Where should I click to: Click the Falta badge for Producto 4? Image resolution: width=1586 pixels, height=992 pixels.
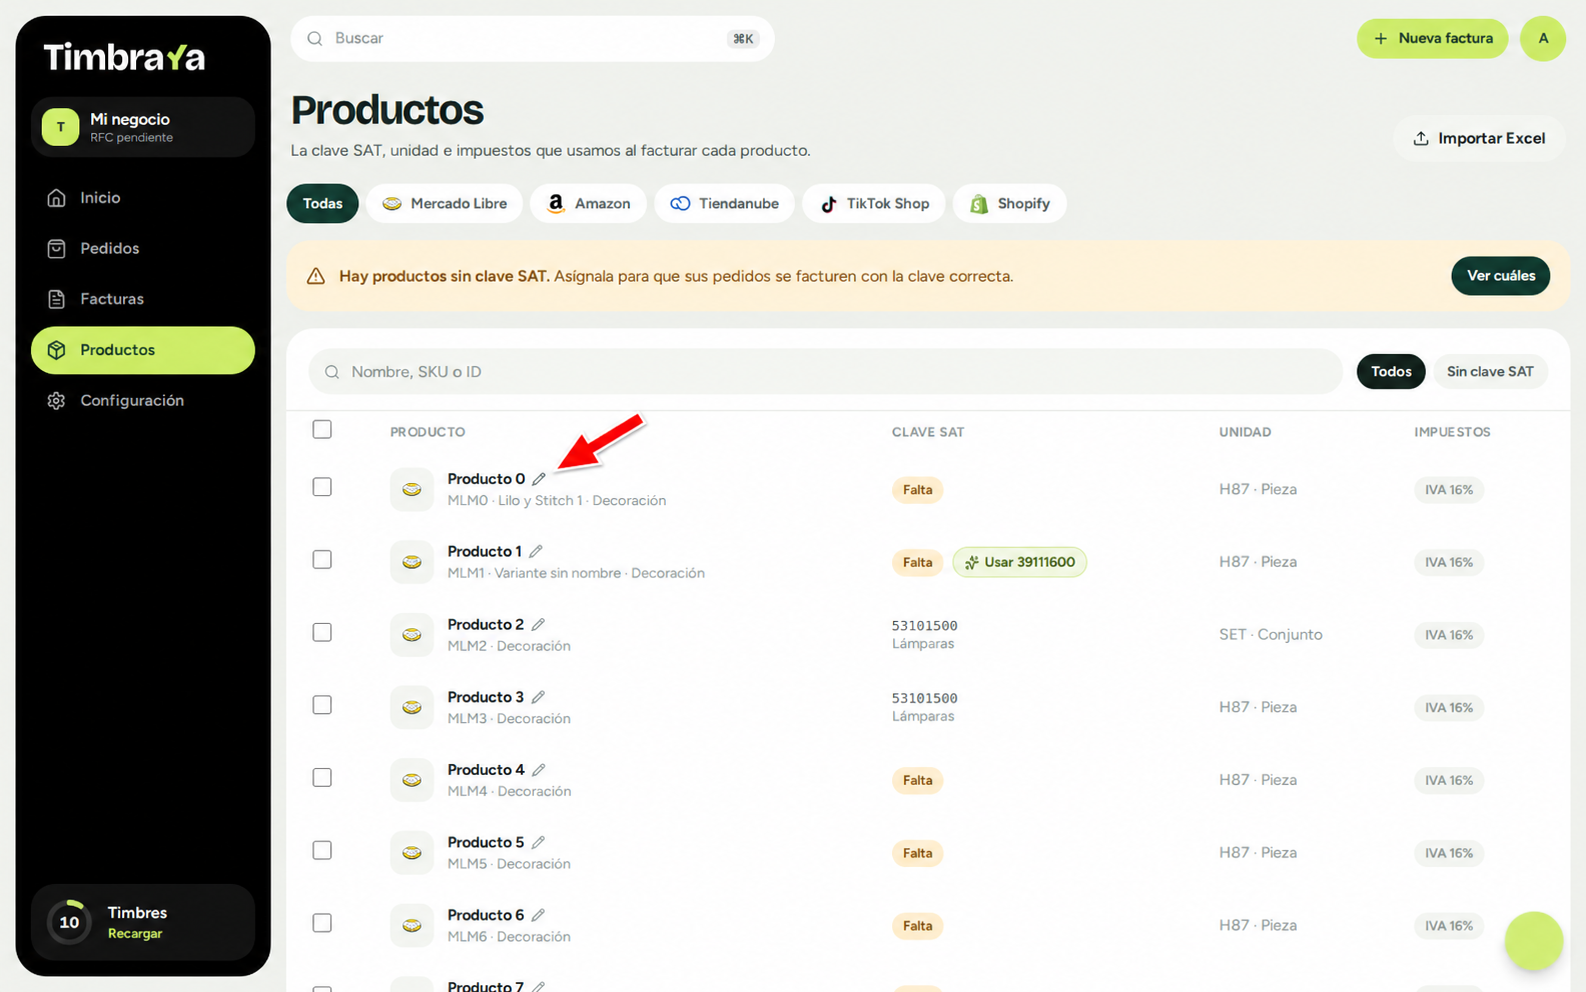pos(917,780)
